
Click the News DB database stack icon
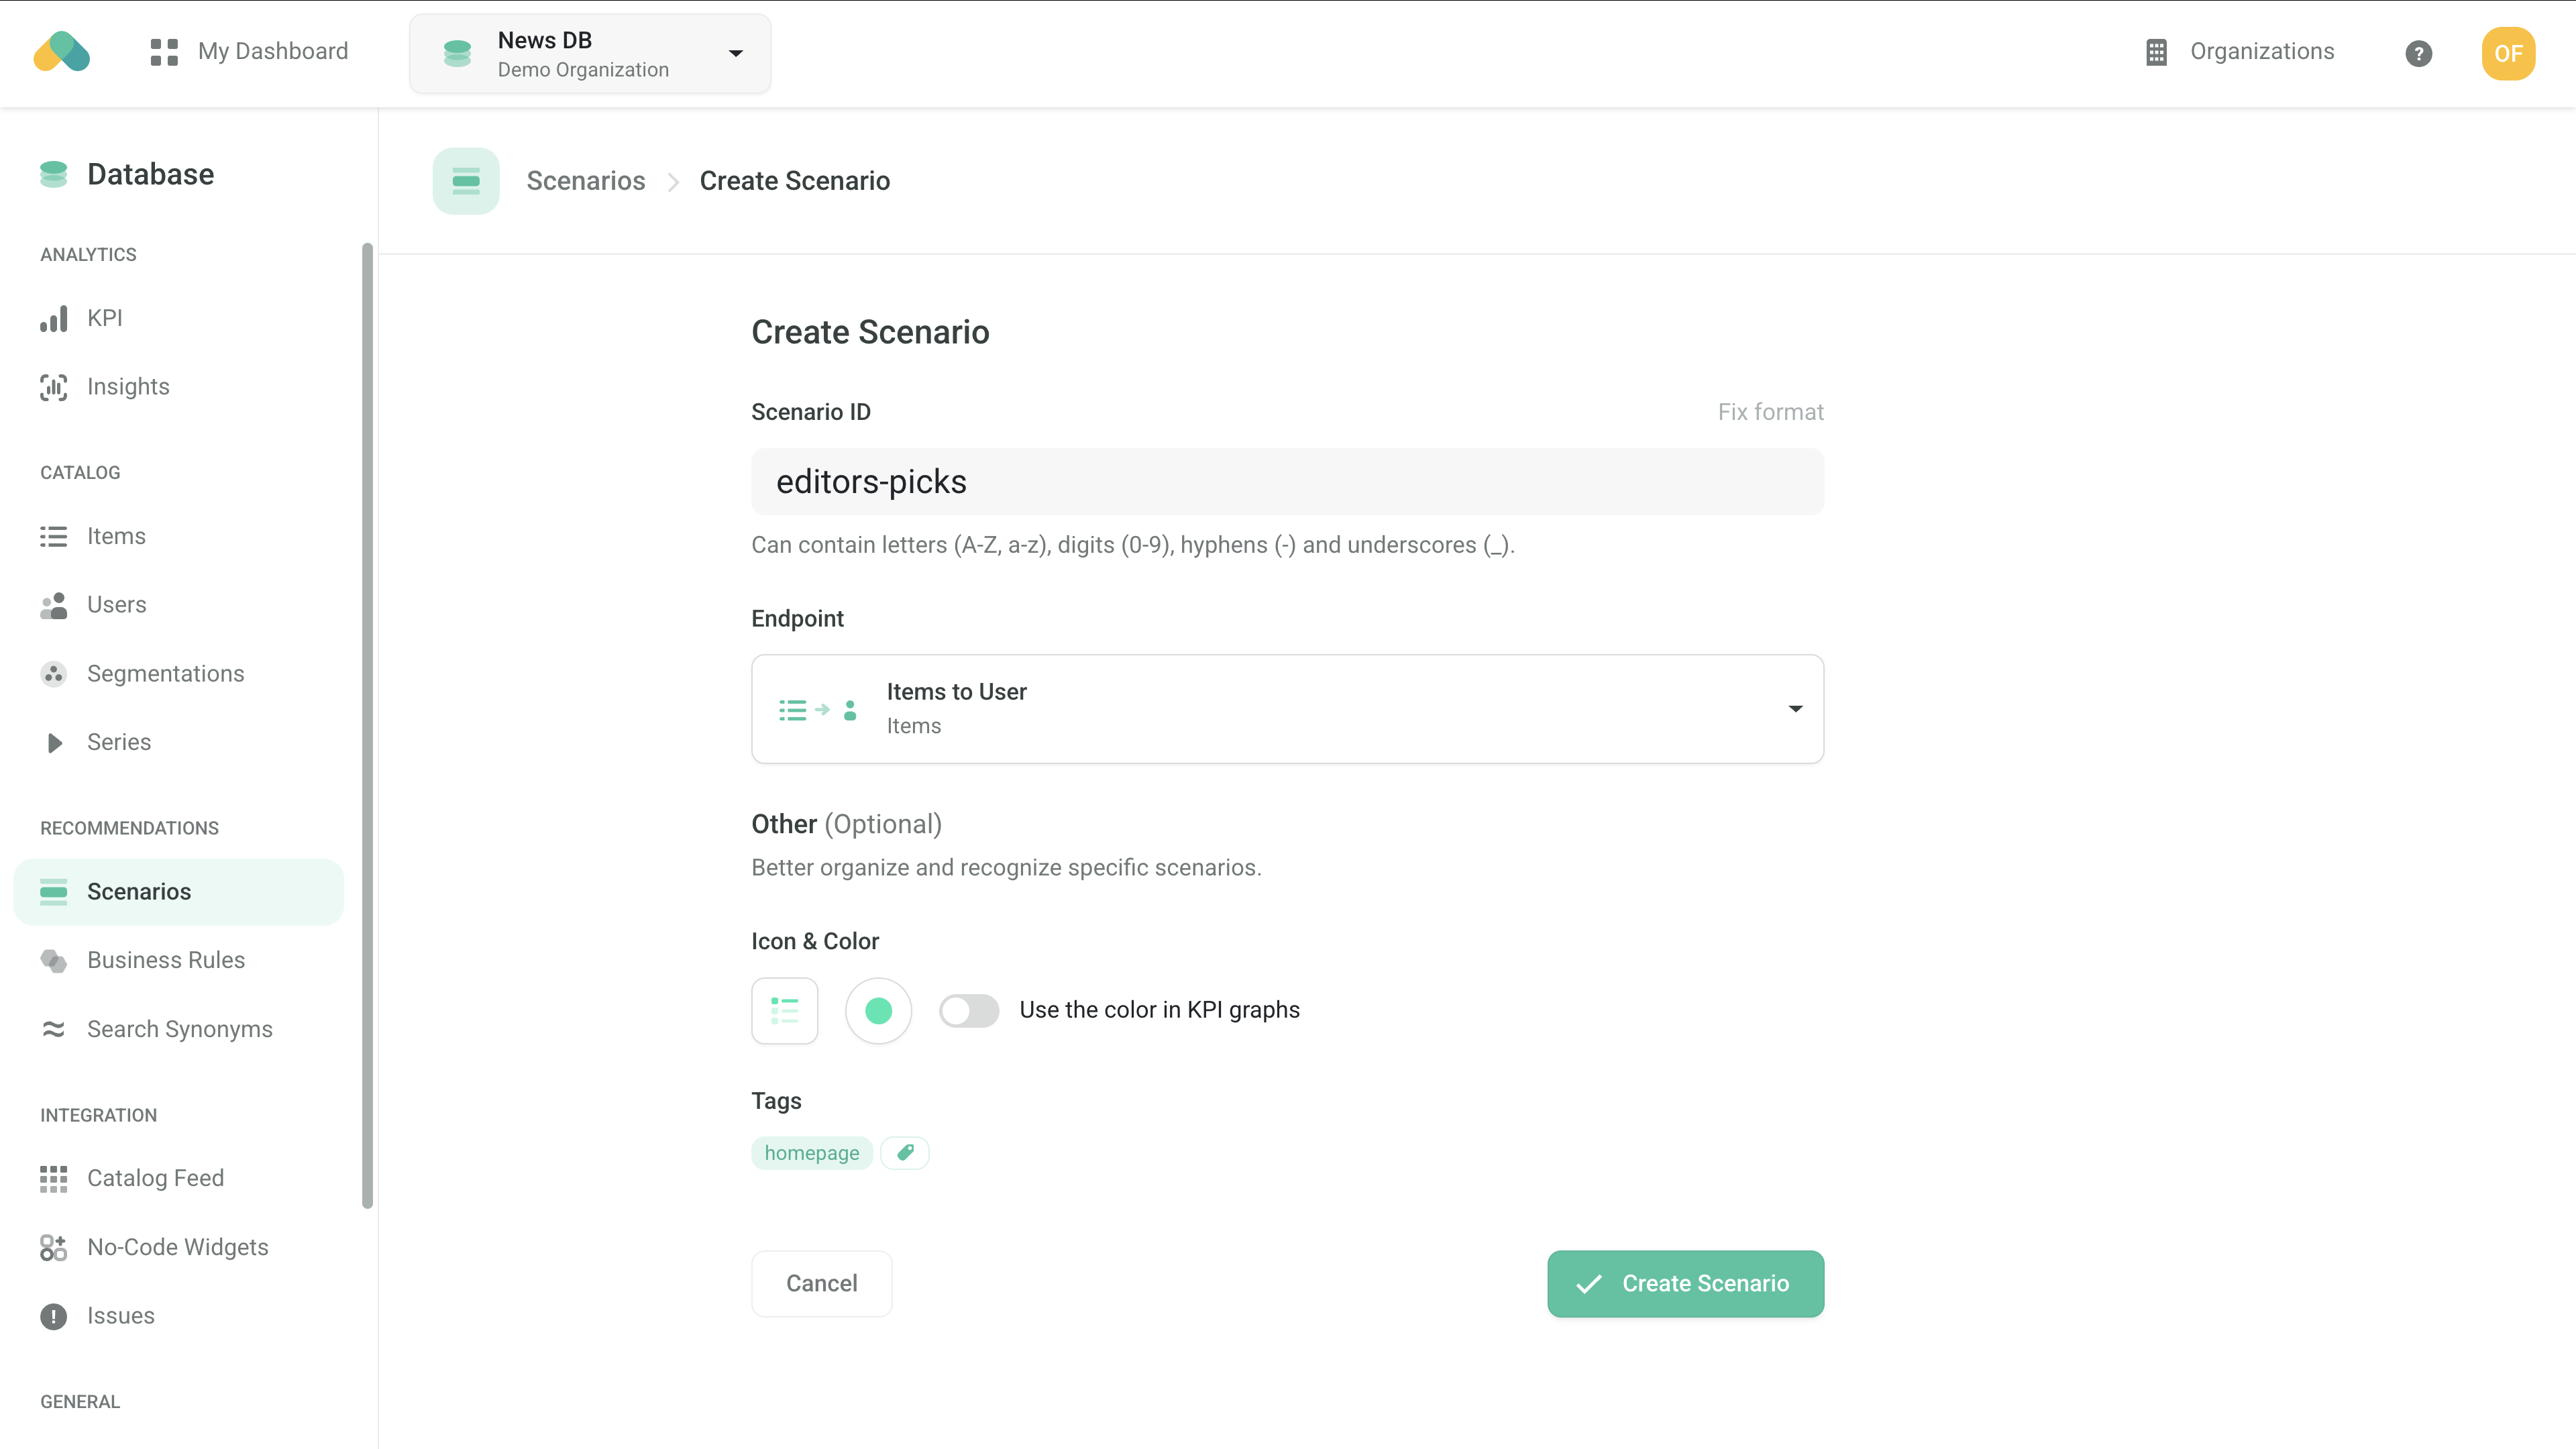tap(457, 54)
